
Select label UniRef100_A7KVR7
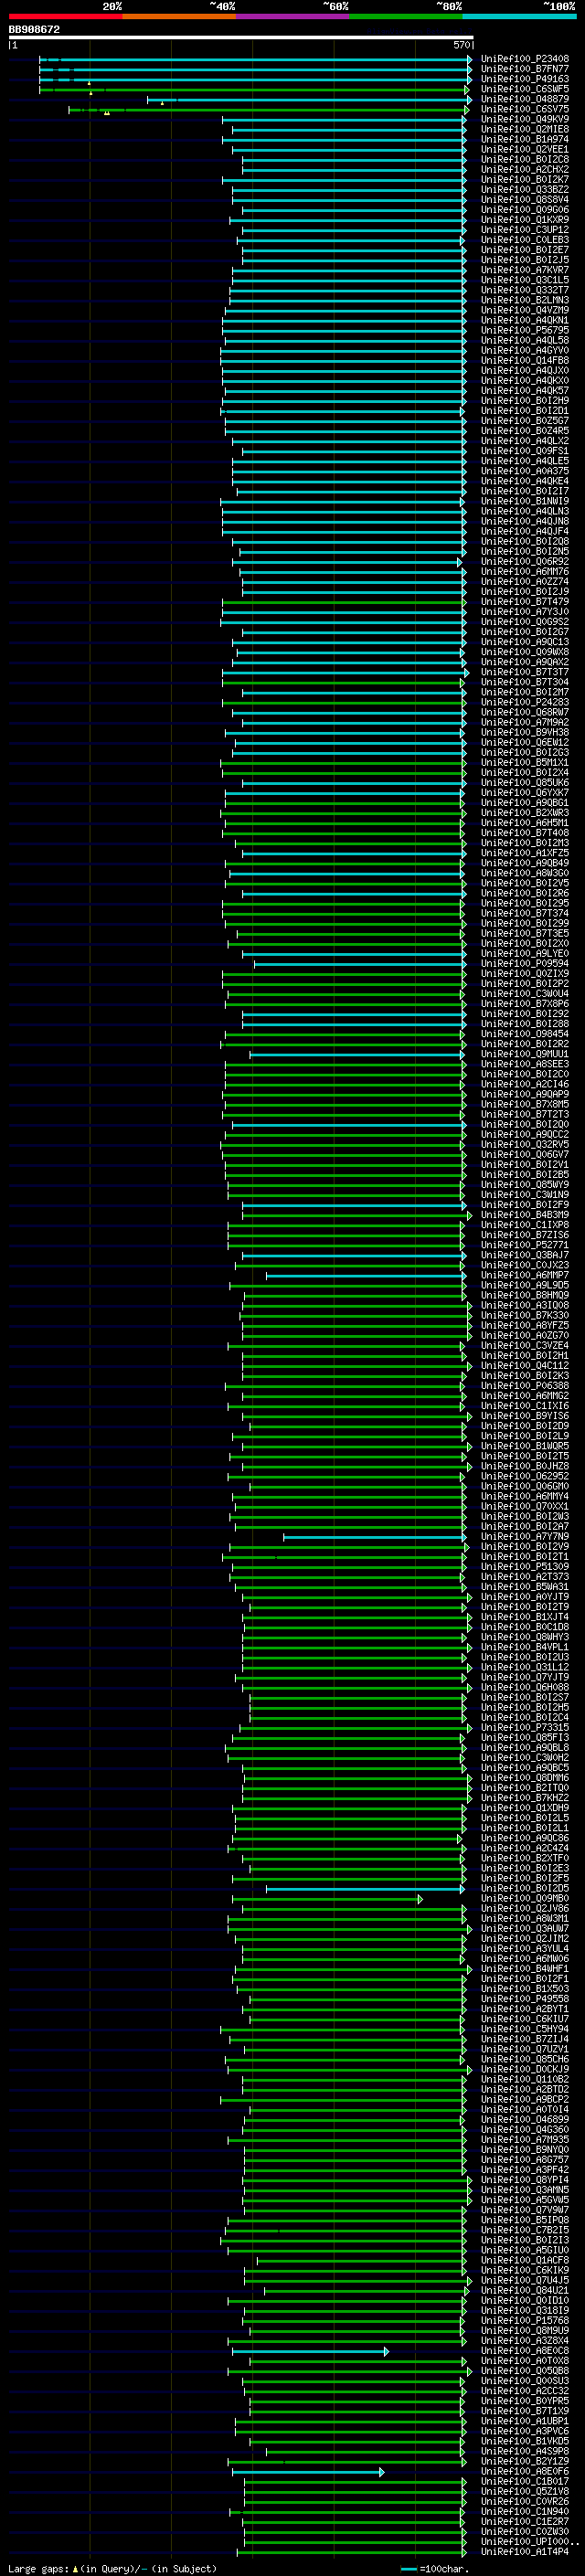pos(525,270)
